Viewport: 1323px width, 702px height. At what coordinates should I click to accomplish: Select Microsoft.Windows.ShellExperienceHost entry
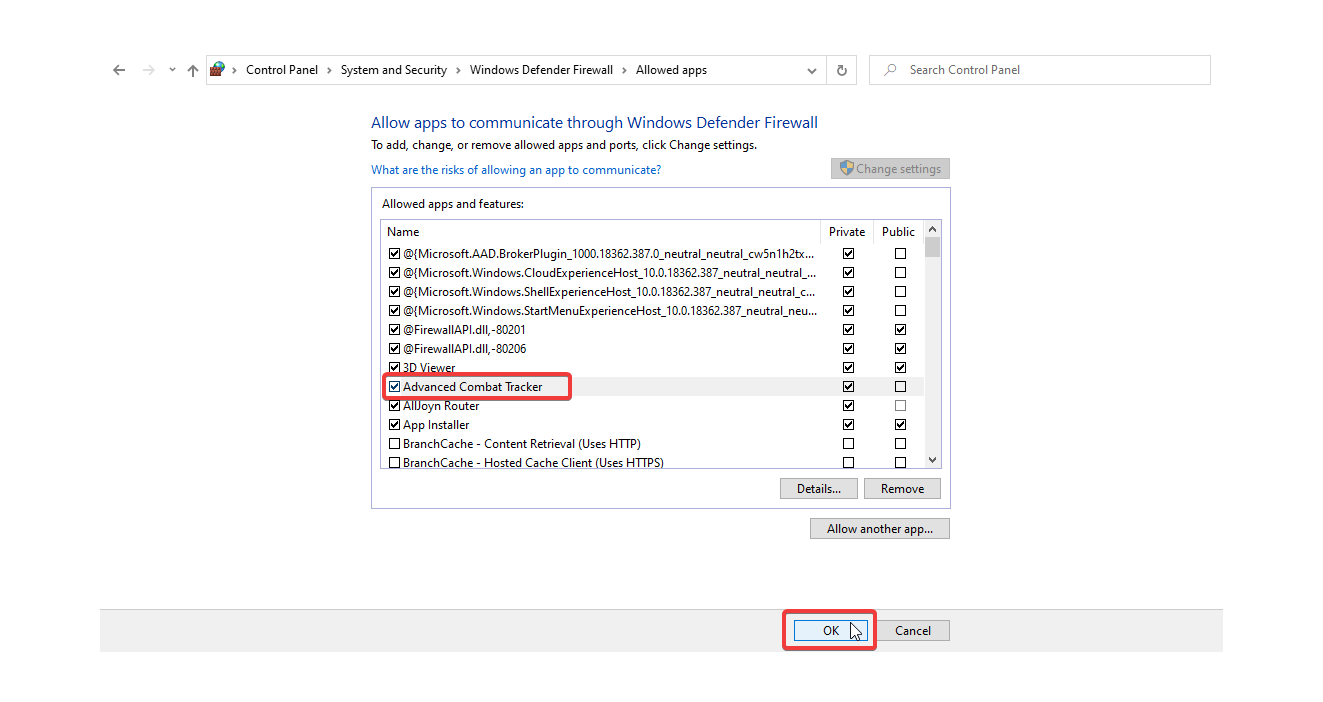[x=609, y=292]
